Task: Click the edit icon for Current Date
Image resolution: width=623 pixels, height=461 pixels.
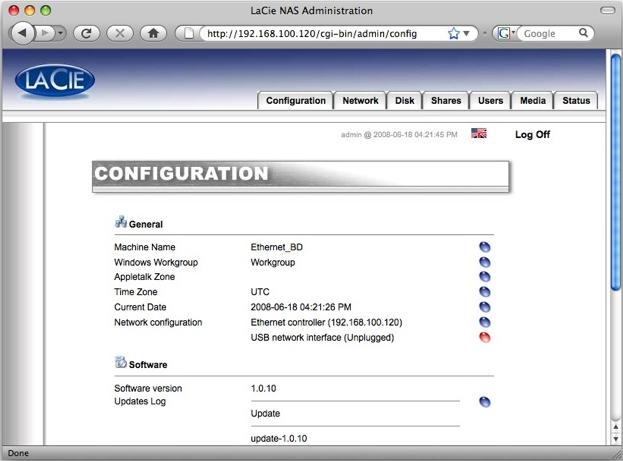Action: (485, 307)
